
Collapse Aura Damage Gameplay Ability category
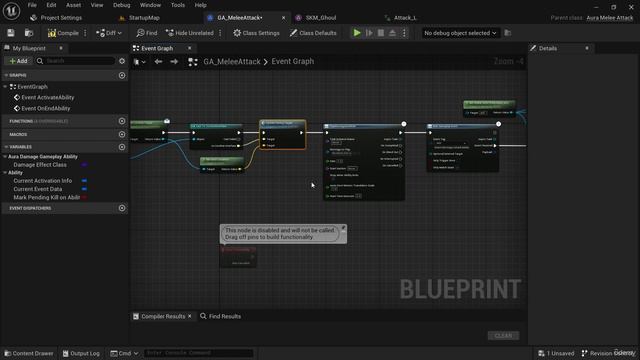pyautogui.click(x=5, y=157)
